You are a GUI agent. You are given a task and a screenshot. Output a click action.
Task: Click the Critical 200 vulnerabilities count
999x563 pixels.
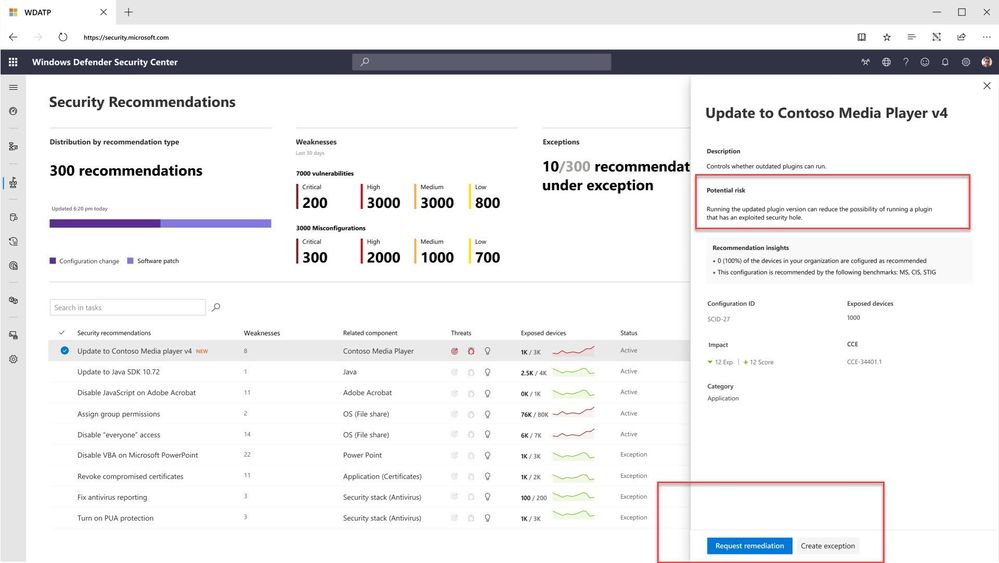pos(315,203)
